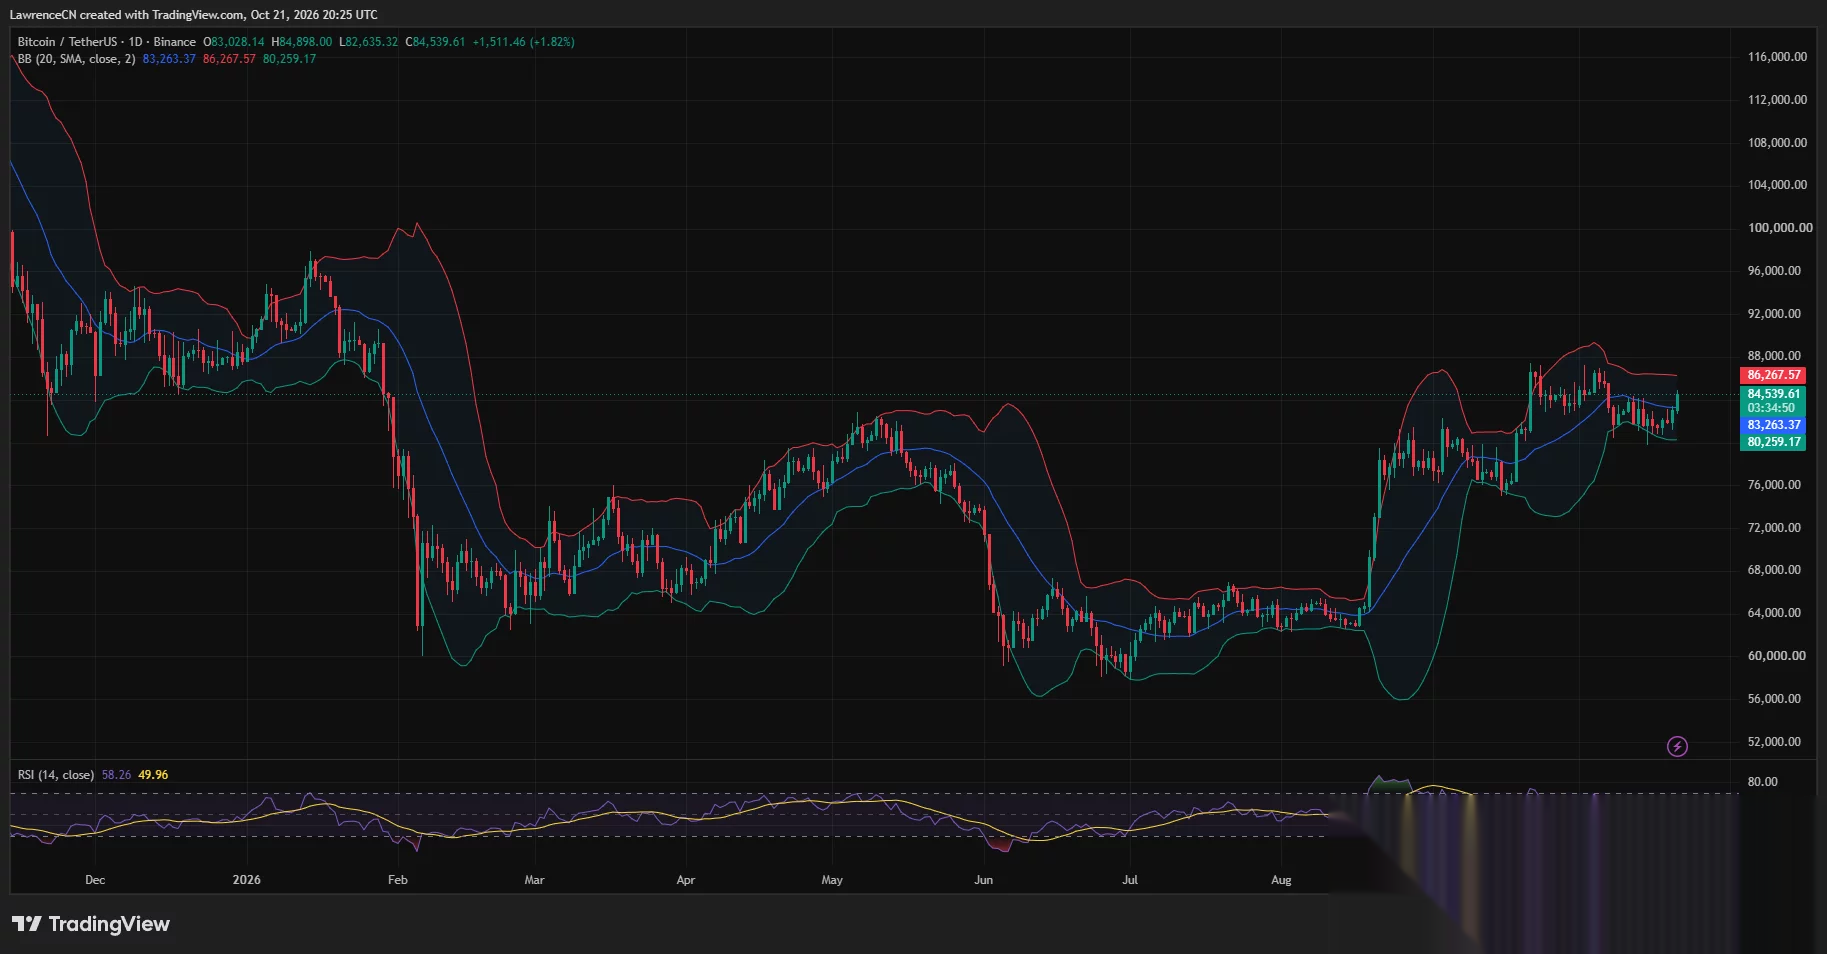Click the green 84,539.61 current price tag
This screenshot has height=954, width=1827.
point(1773,394)
